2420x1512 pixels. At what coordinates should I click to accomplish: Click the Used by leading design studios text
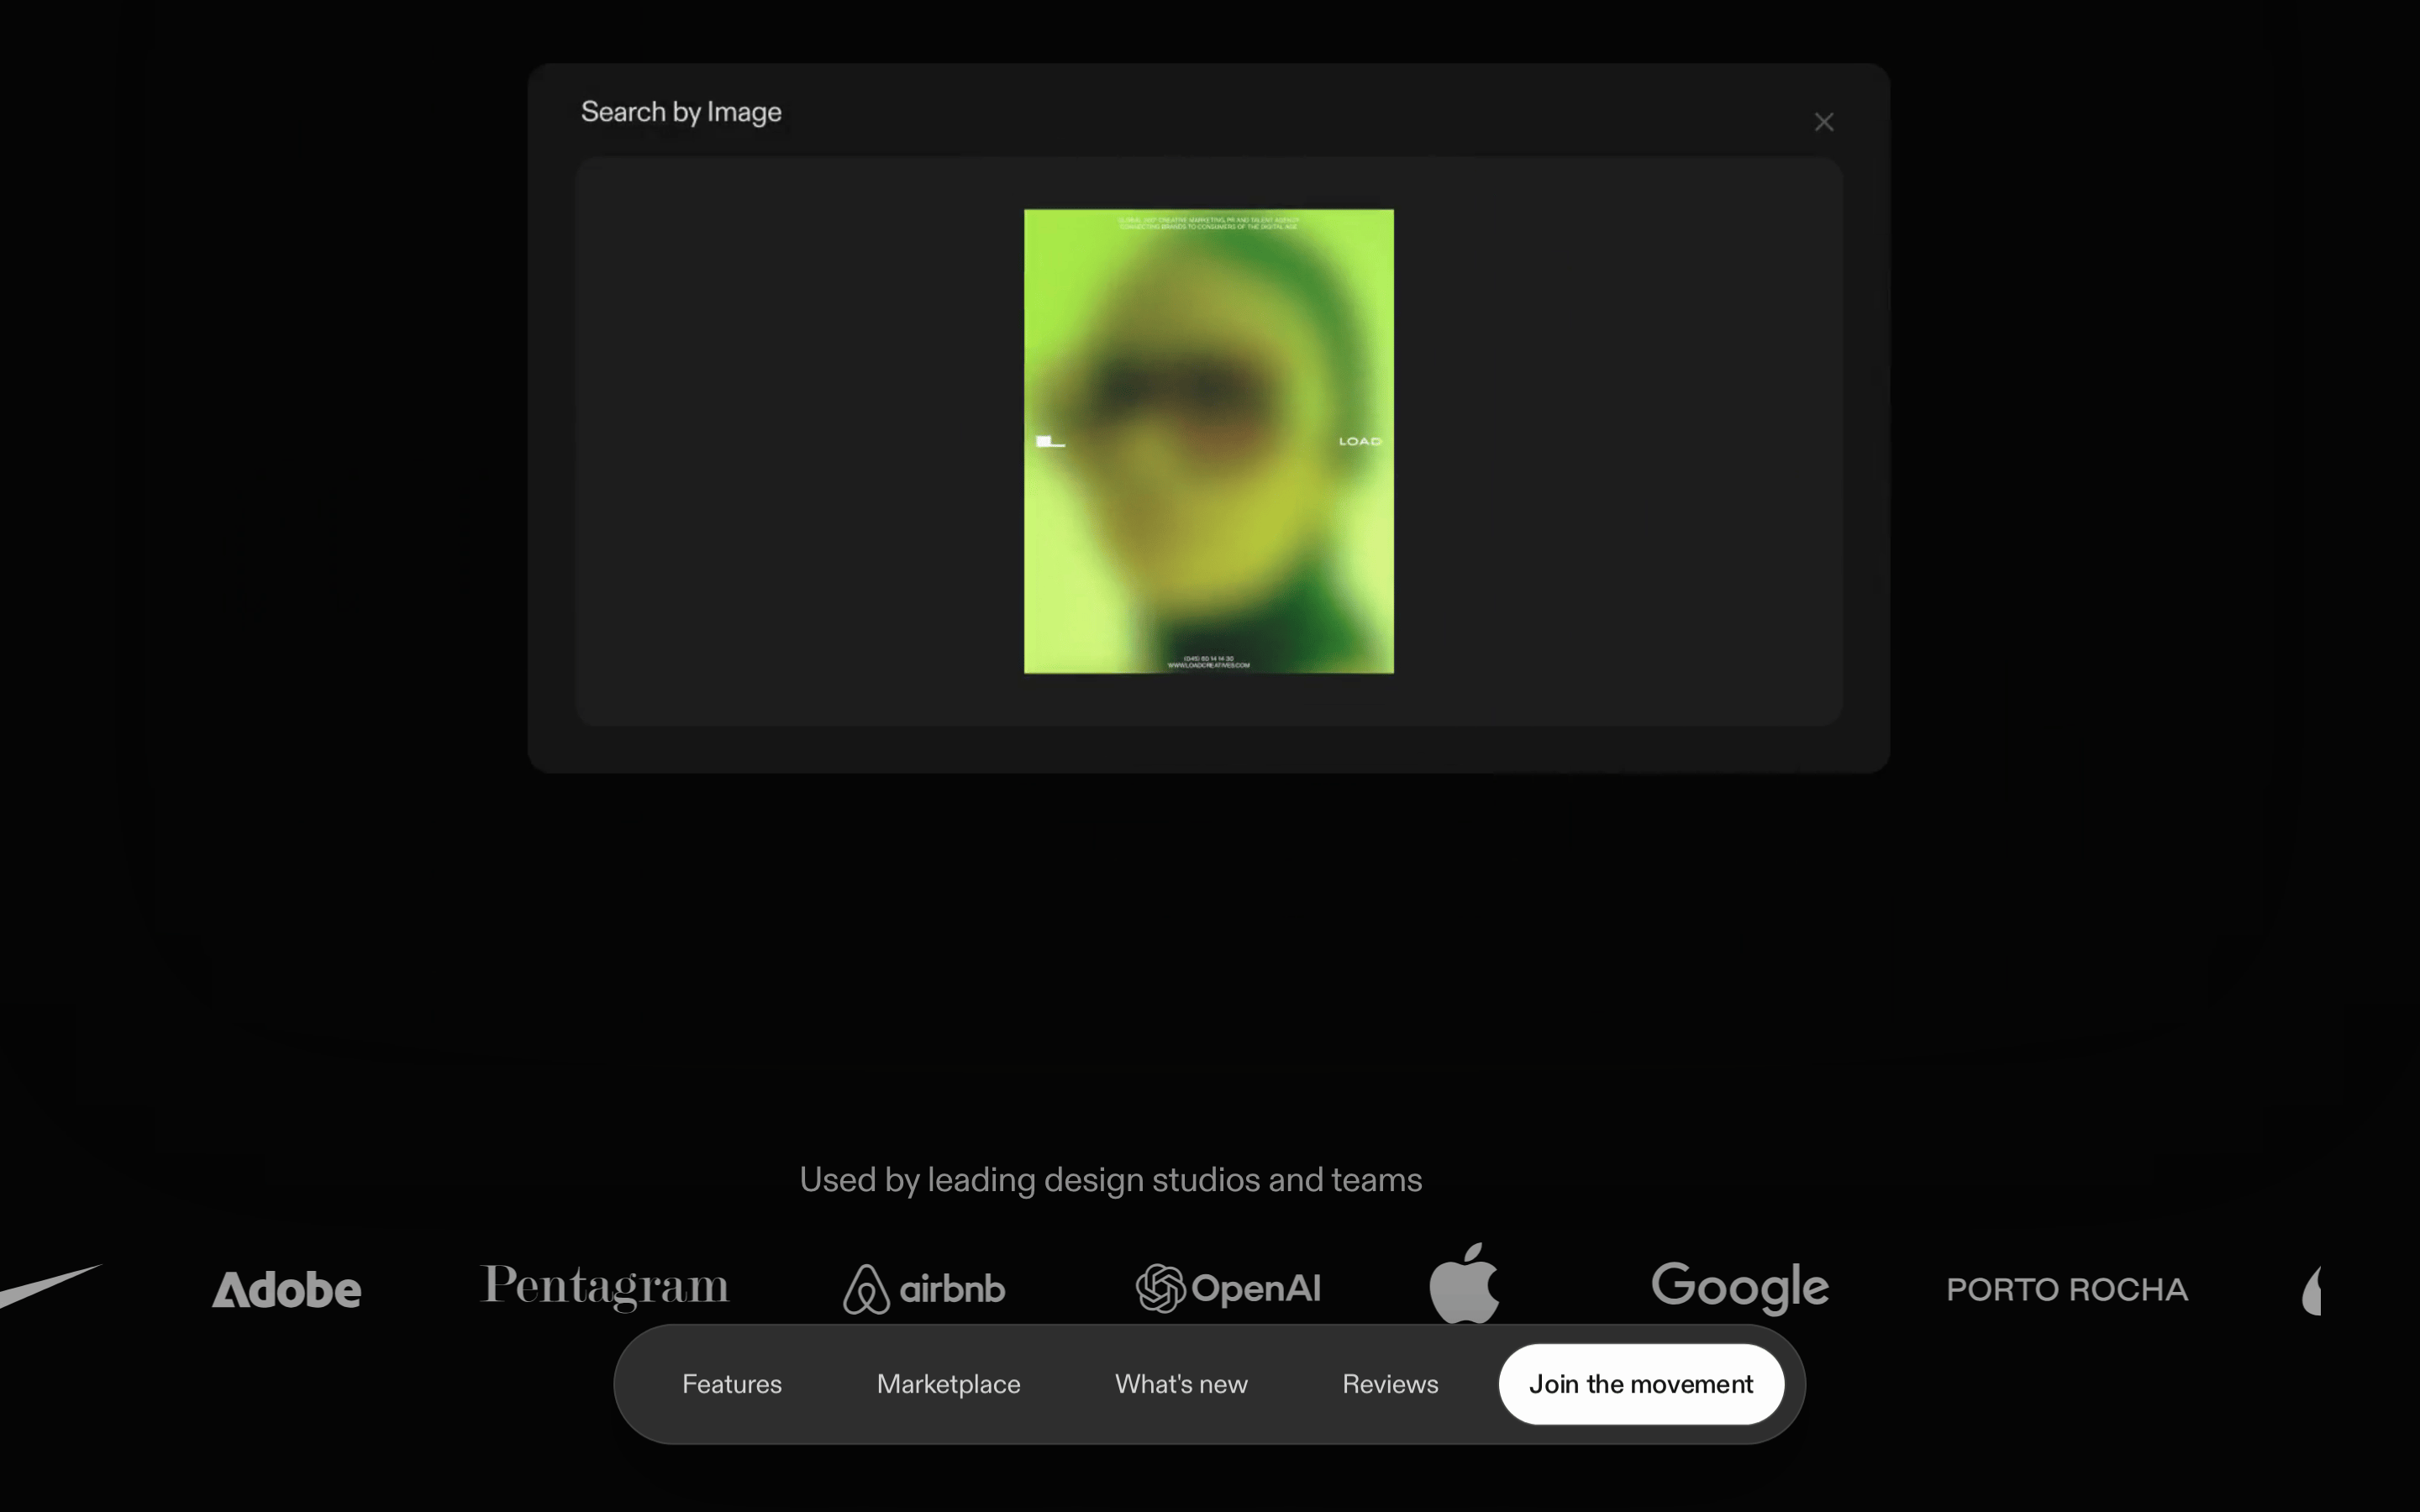tap(1110, 1180)
